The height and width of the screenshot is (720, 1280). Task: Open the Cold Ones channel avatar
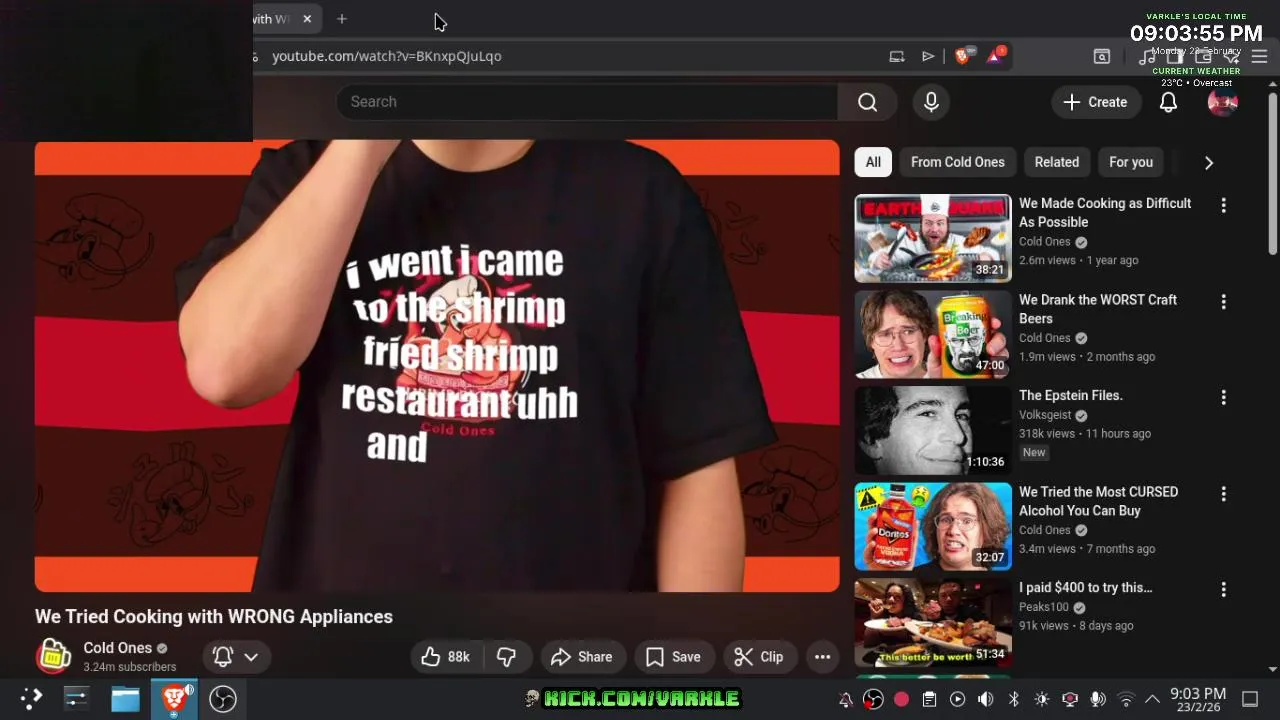pyautogui.click(x=53, y=656)
